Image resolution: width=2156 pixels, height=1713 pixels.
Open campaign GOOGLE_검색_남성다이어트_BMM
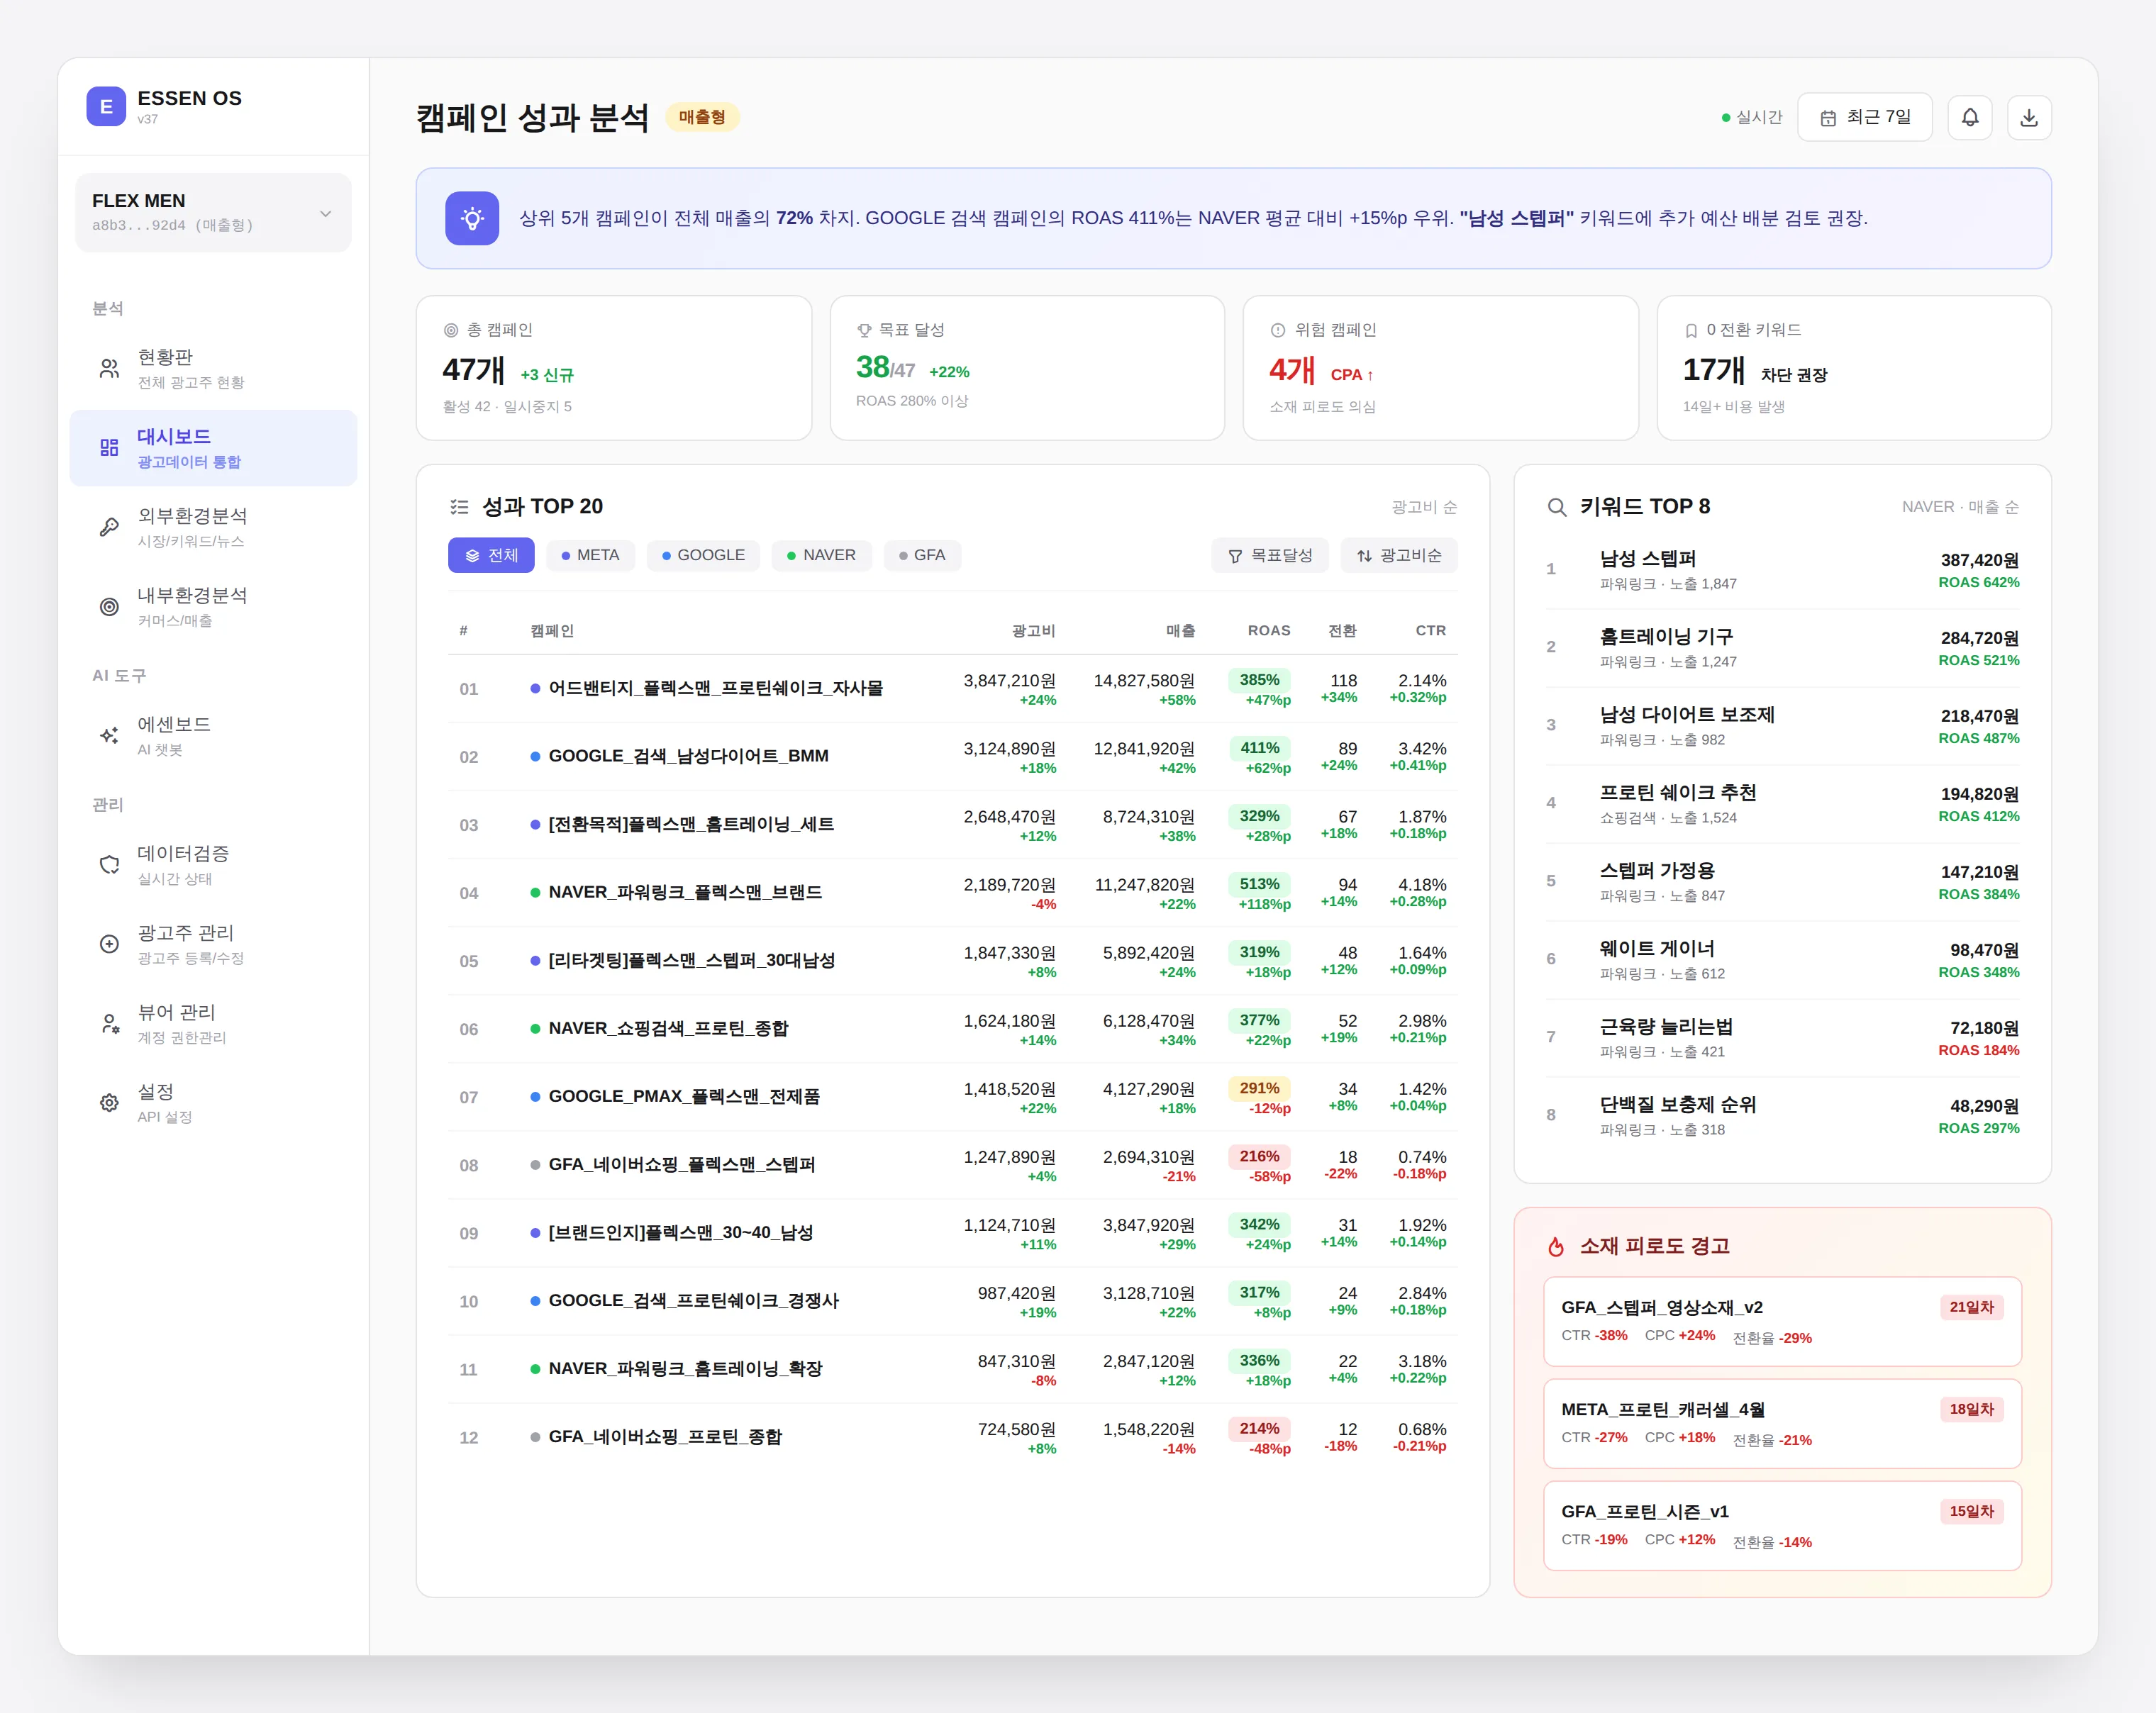(x=952, y=757)
